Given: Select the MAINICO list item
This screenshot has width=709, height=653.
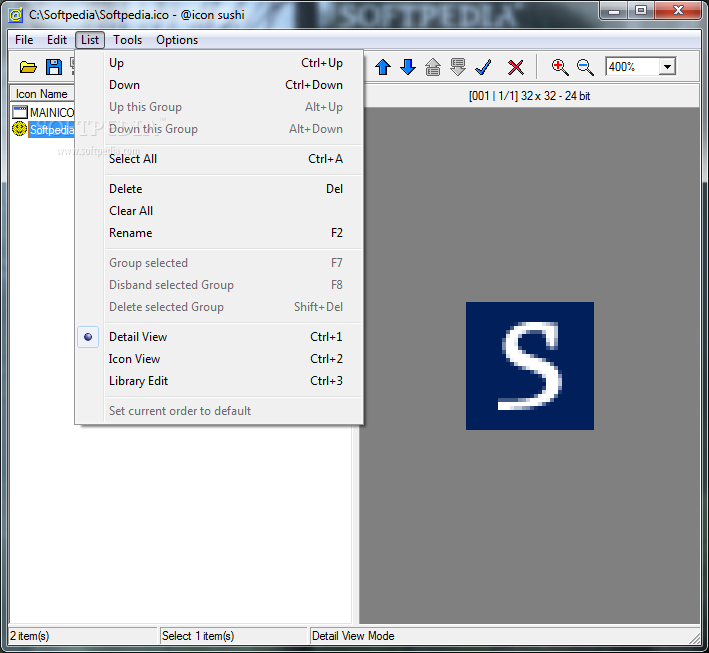Looking at the screenshot, I should click(x=43, y=112).
